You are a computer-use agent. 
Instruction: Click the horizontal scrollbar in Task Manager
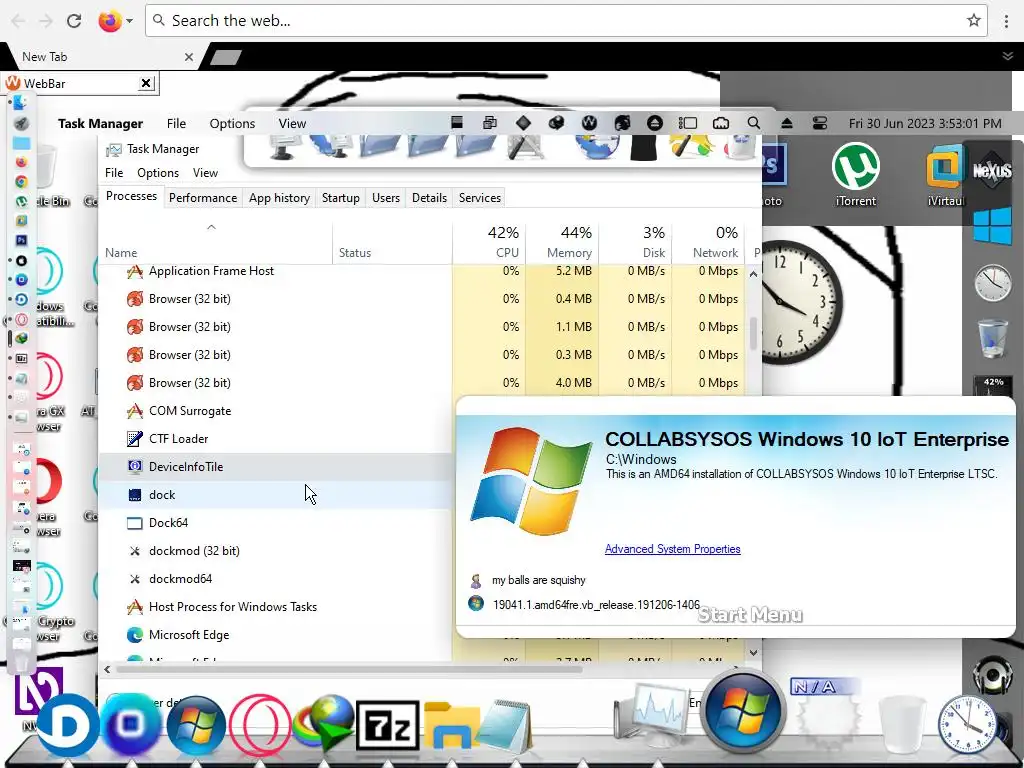[349, 669]
